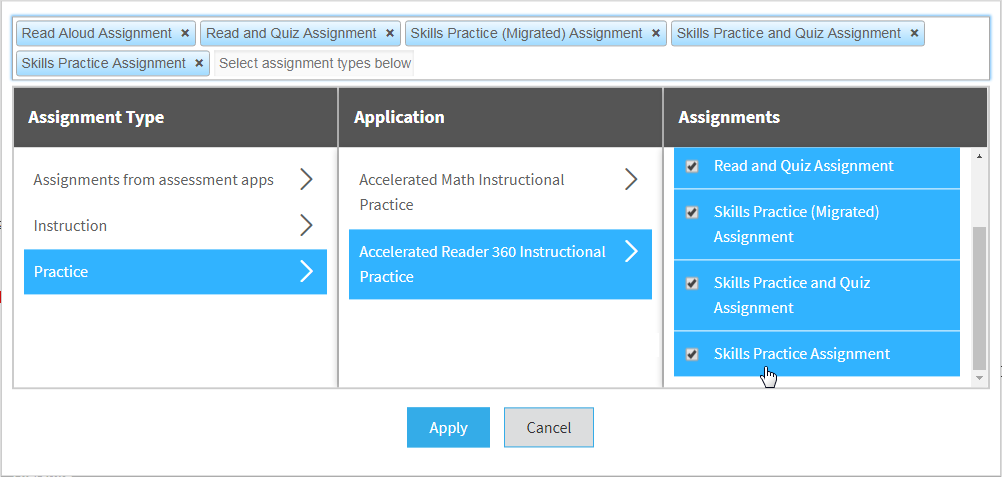This screenshot has height=477, width=1002.
Task: Remove Skills Practice and Quiz Assignment tag
Action: [914, 33]
